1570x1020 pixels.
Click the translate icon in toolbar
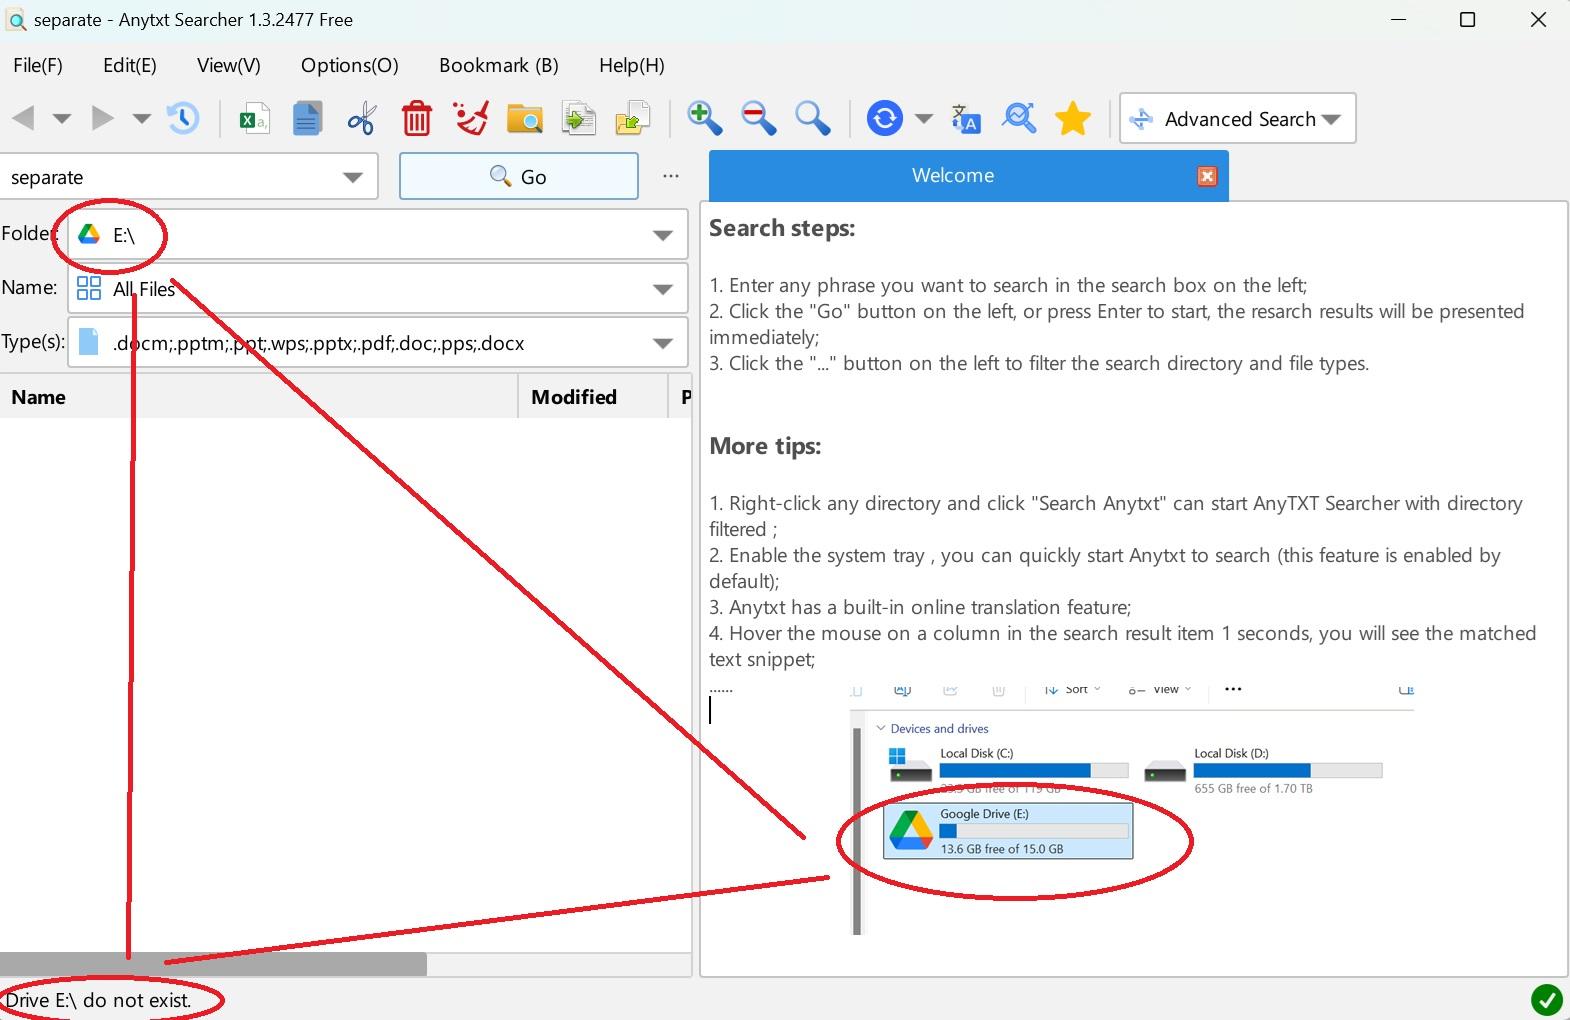965,118
